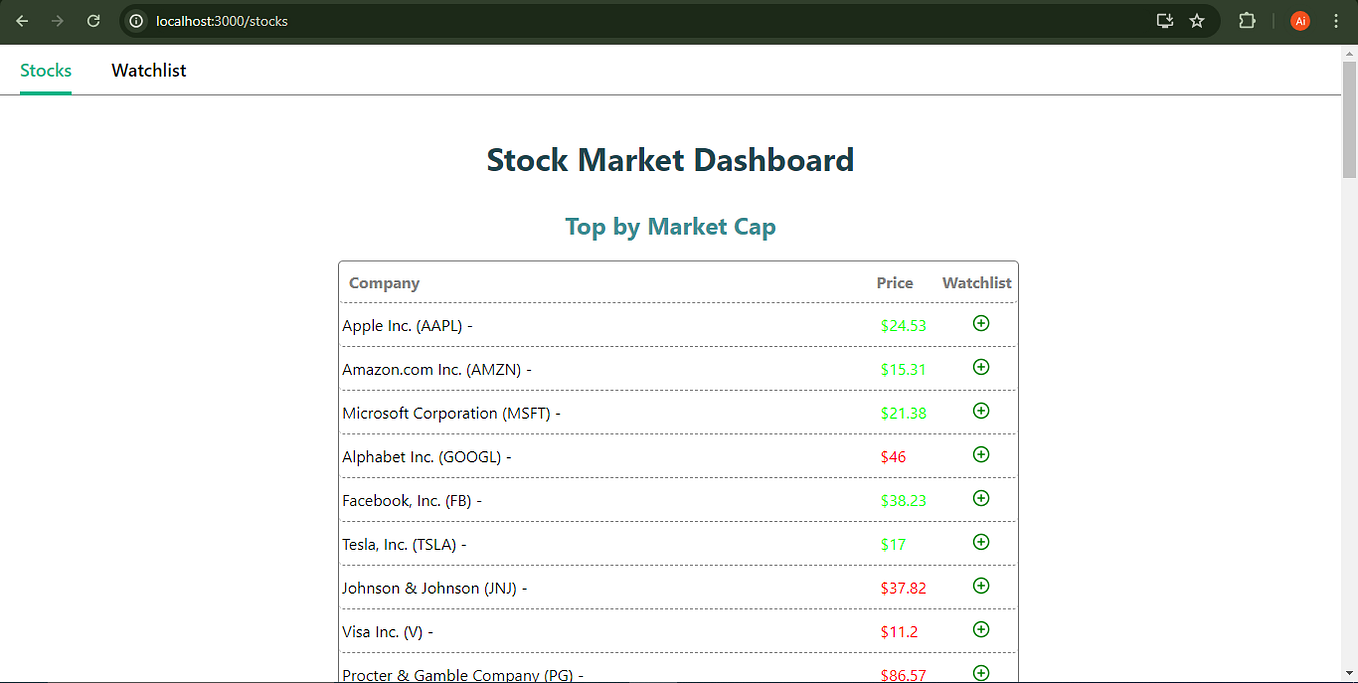Switch to the Watchlist tab
This screenshot has height=683, width=1358.
click(149, 70)
